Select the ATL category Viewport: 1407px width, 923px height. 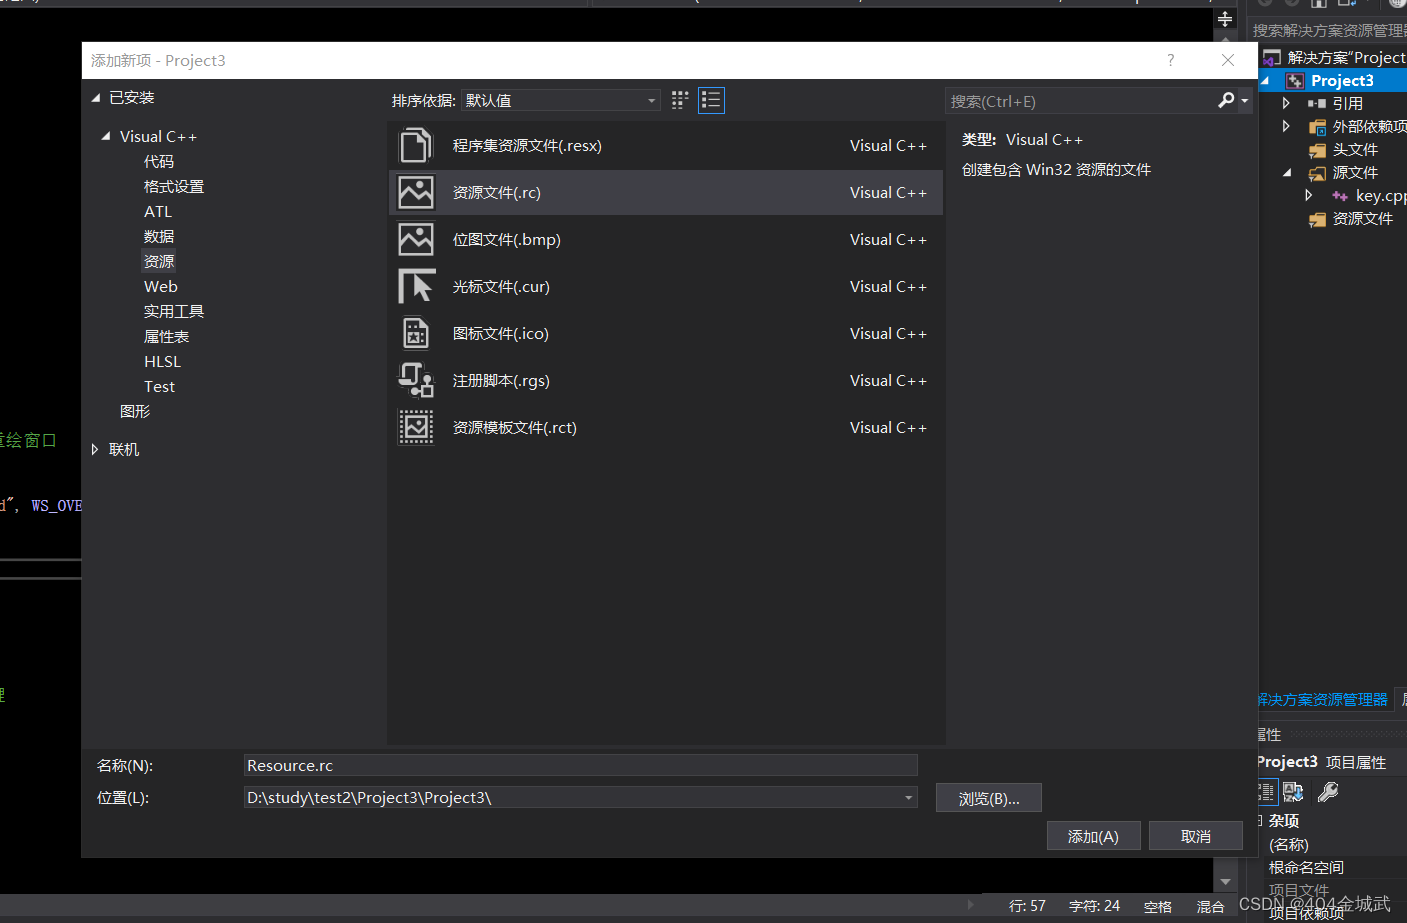click(158, 212)
